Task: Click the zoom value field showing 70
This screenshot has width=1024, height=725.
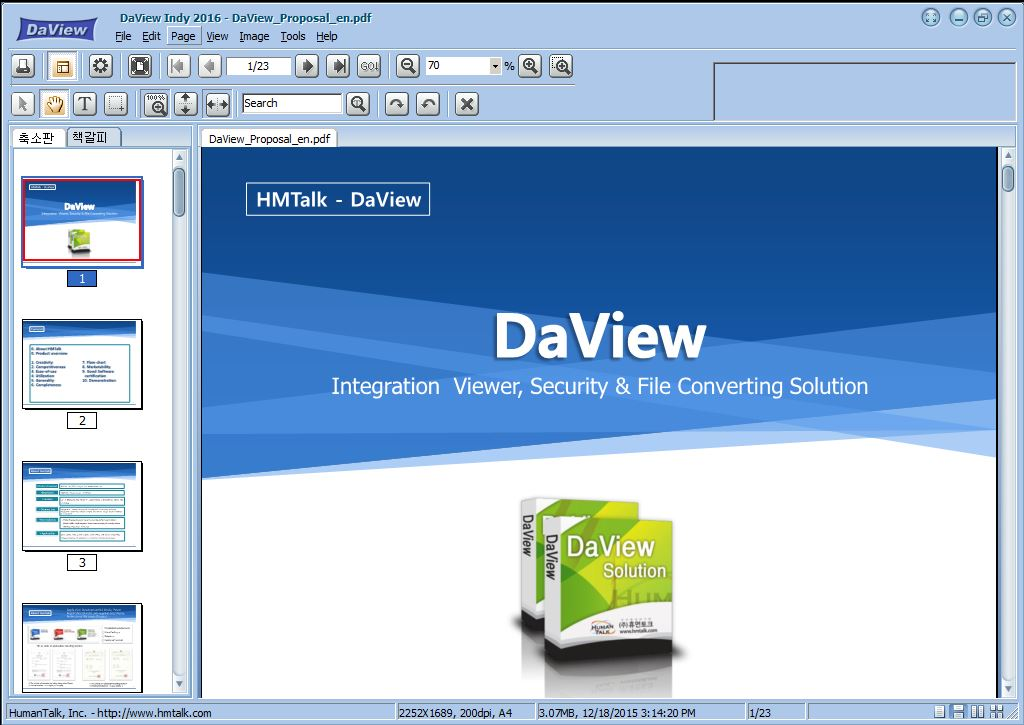Action: [458, 66]
